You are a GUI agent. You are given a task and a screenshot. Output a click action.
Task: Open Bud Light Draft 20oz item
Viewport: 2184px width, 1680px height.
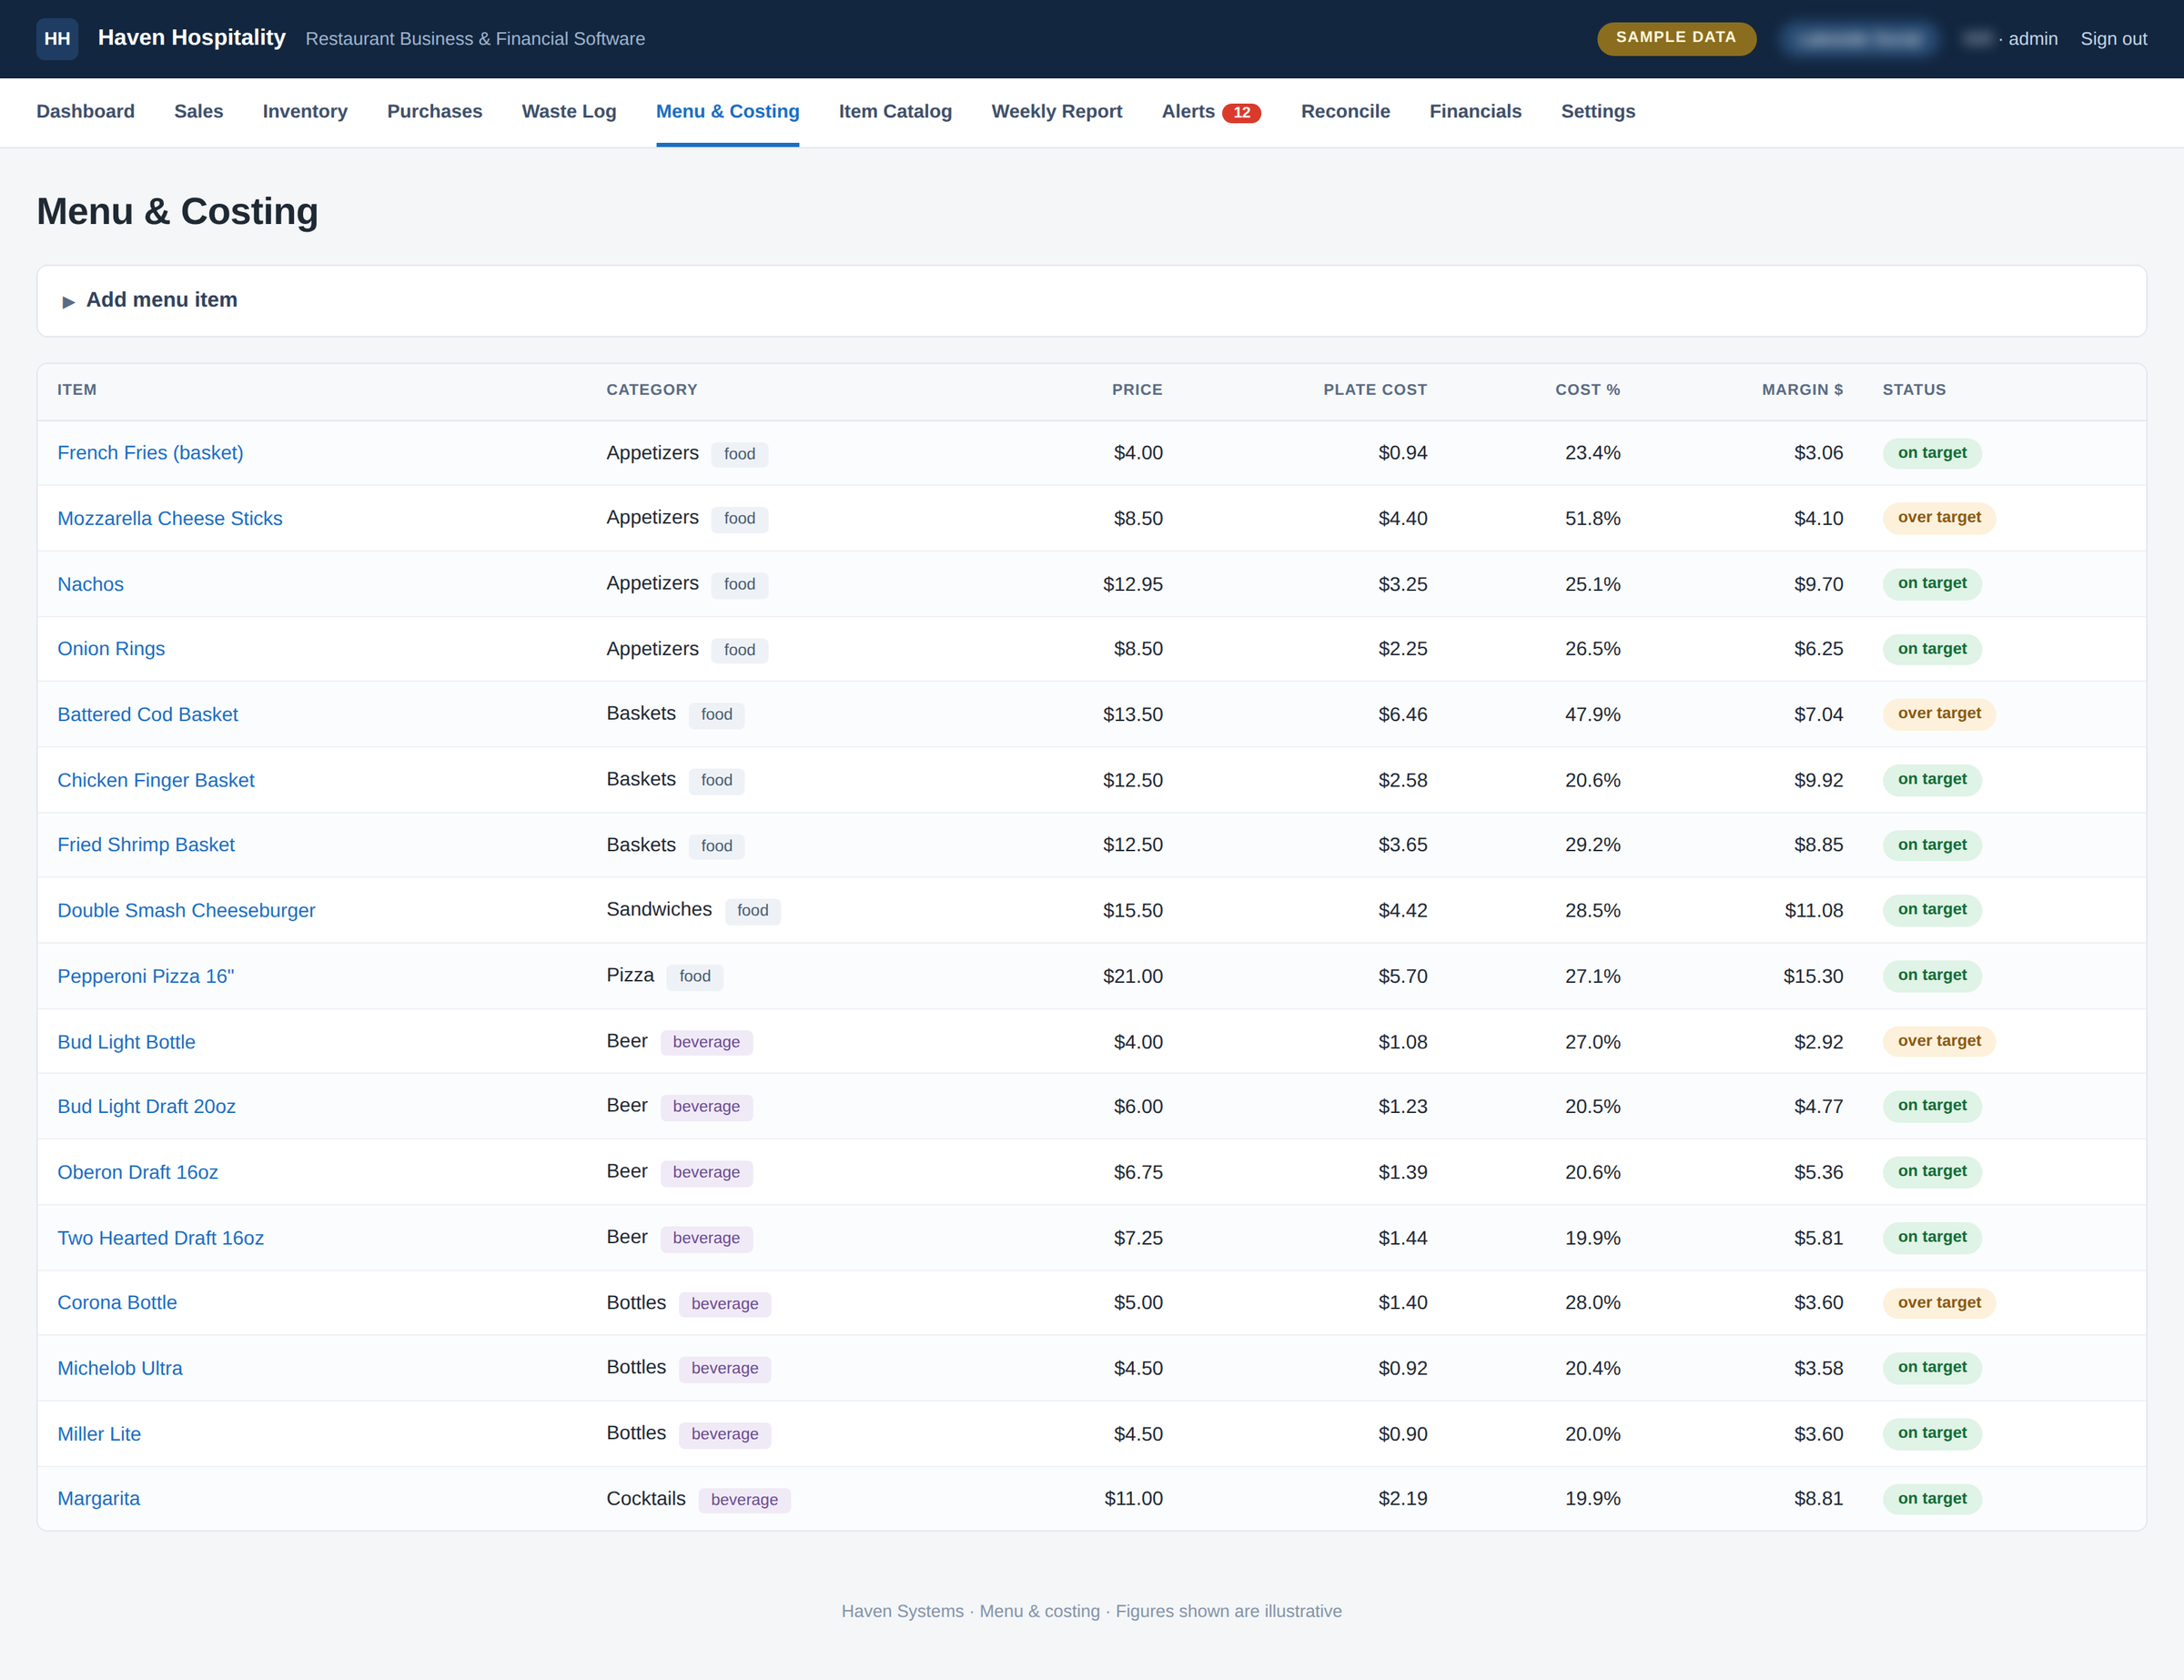(146, 1107)
